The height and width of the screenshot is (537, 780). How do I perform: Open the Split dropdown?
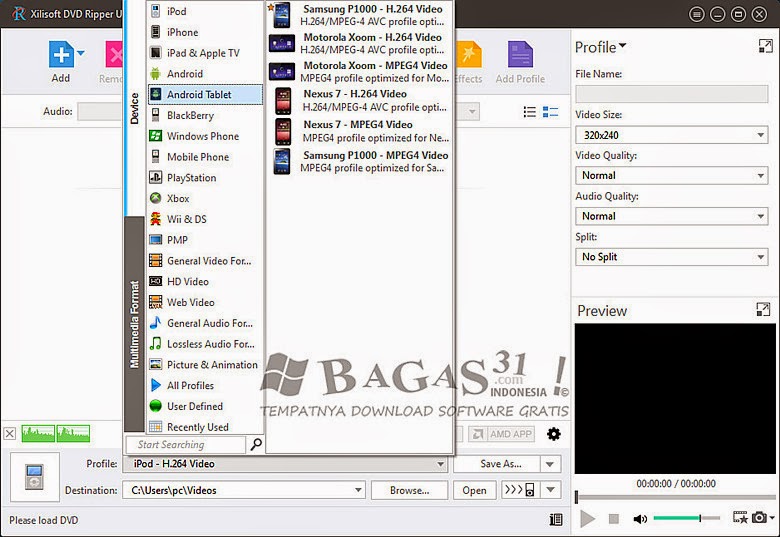(672, 257)
